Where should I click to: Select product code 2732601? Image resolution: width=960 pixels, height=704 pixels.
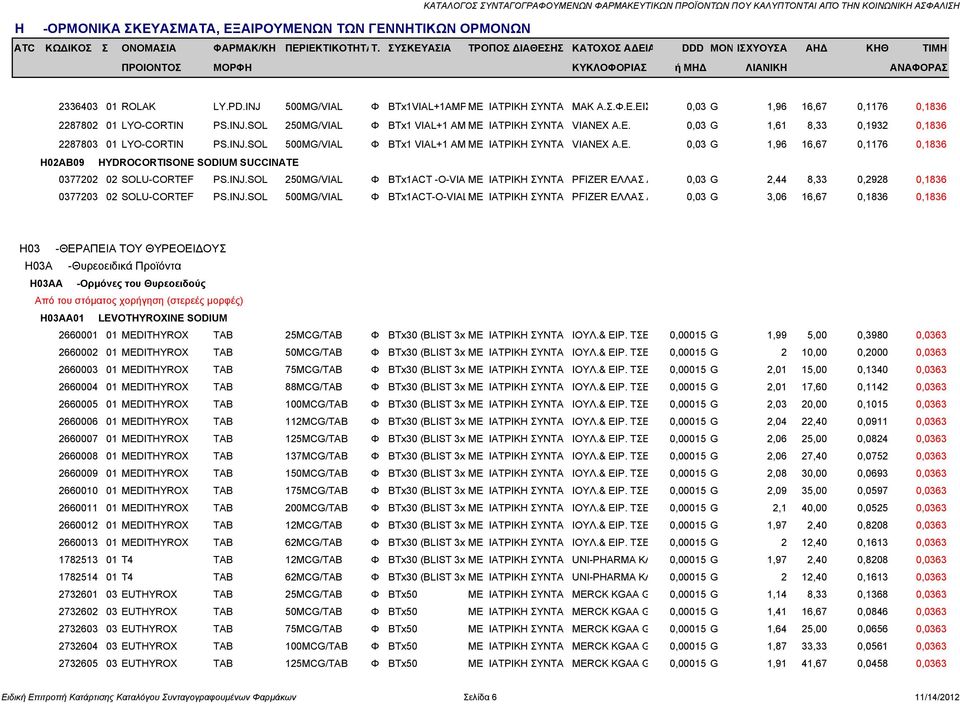(x=78, y=594)
